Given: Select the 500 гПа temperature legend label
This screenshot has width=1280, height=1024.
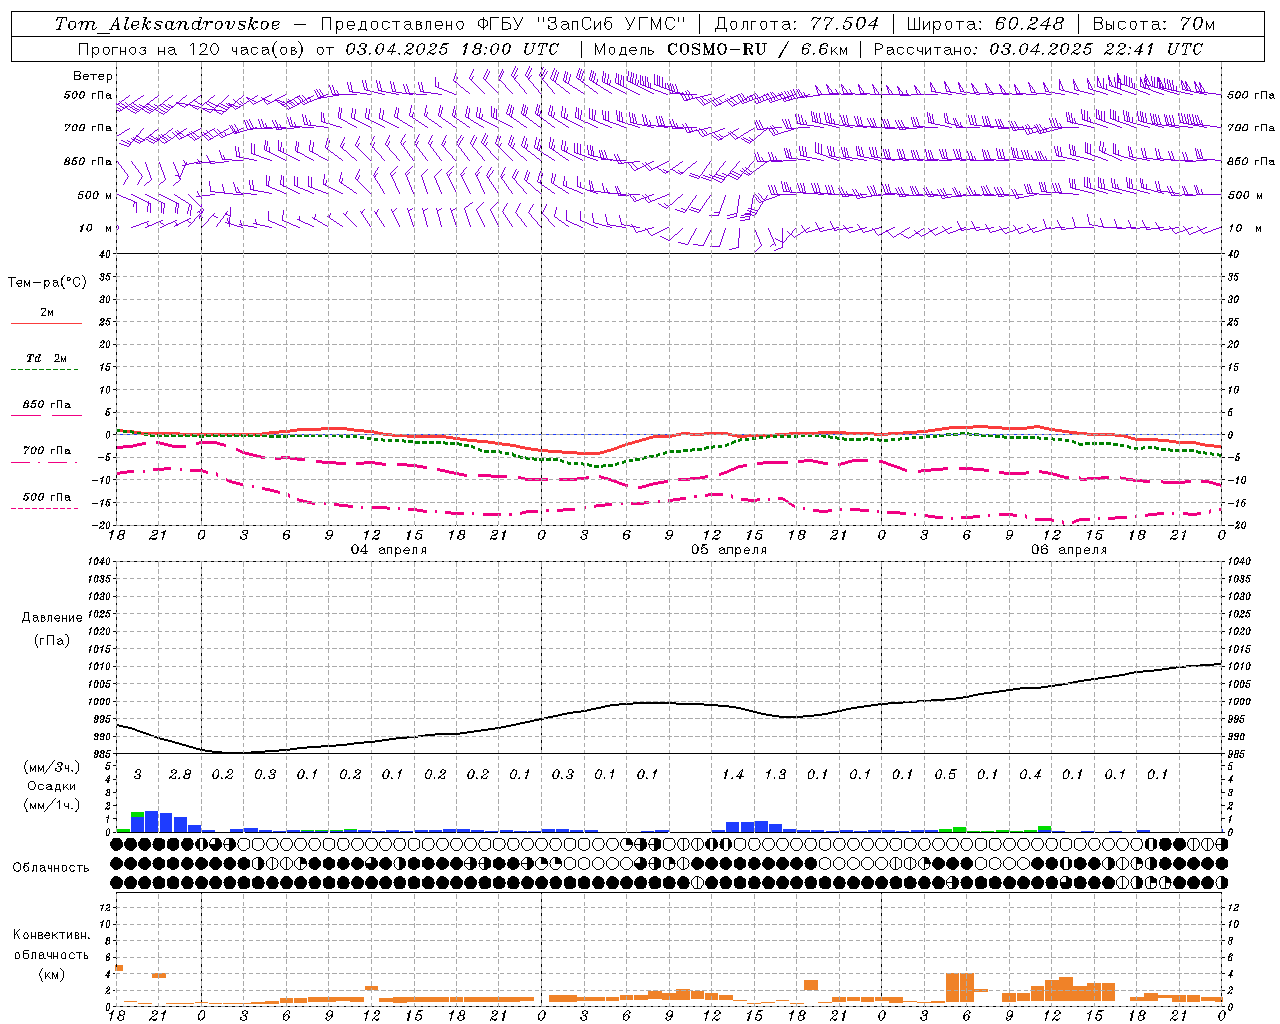Looking at the screenshot, I should pyautogui.click(x=47, y=497).
